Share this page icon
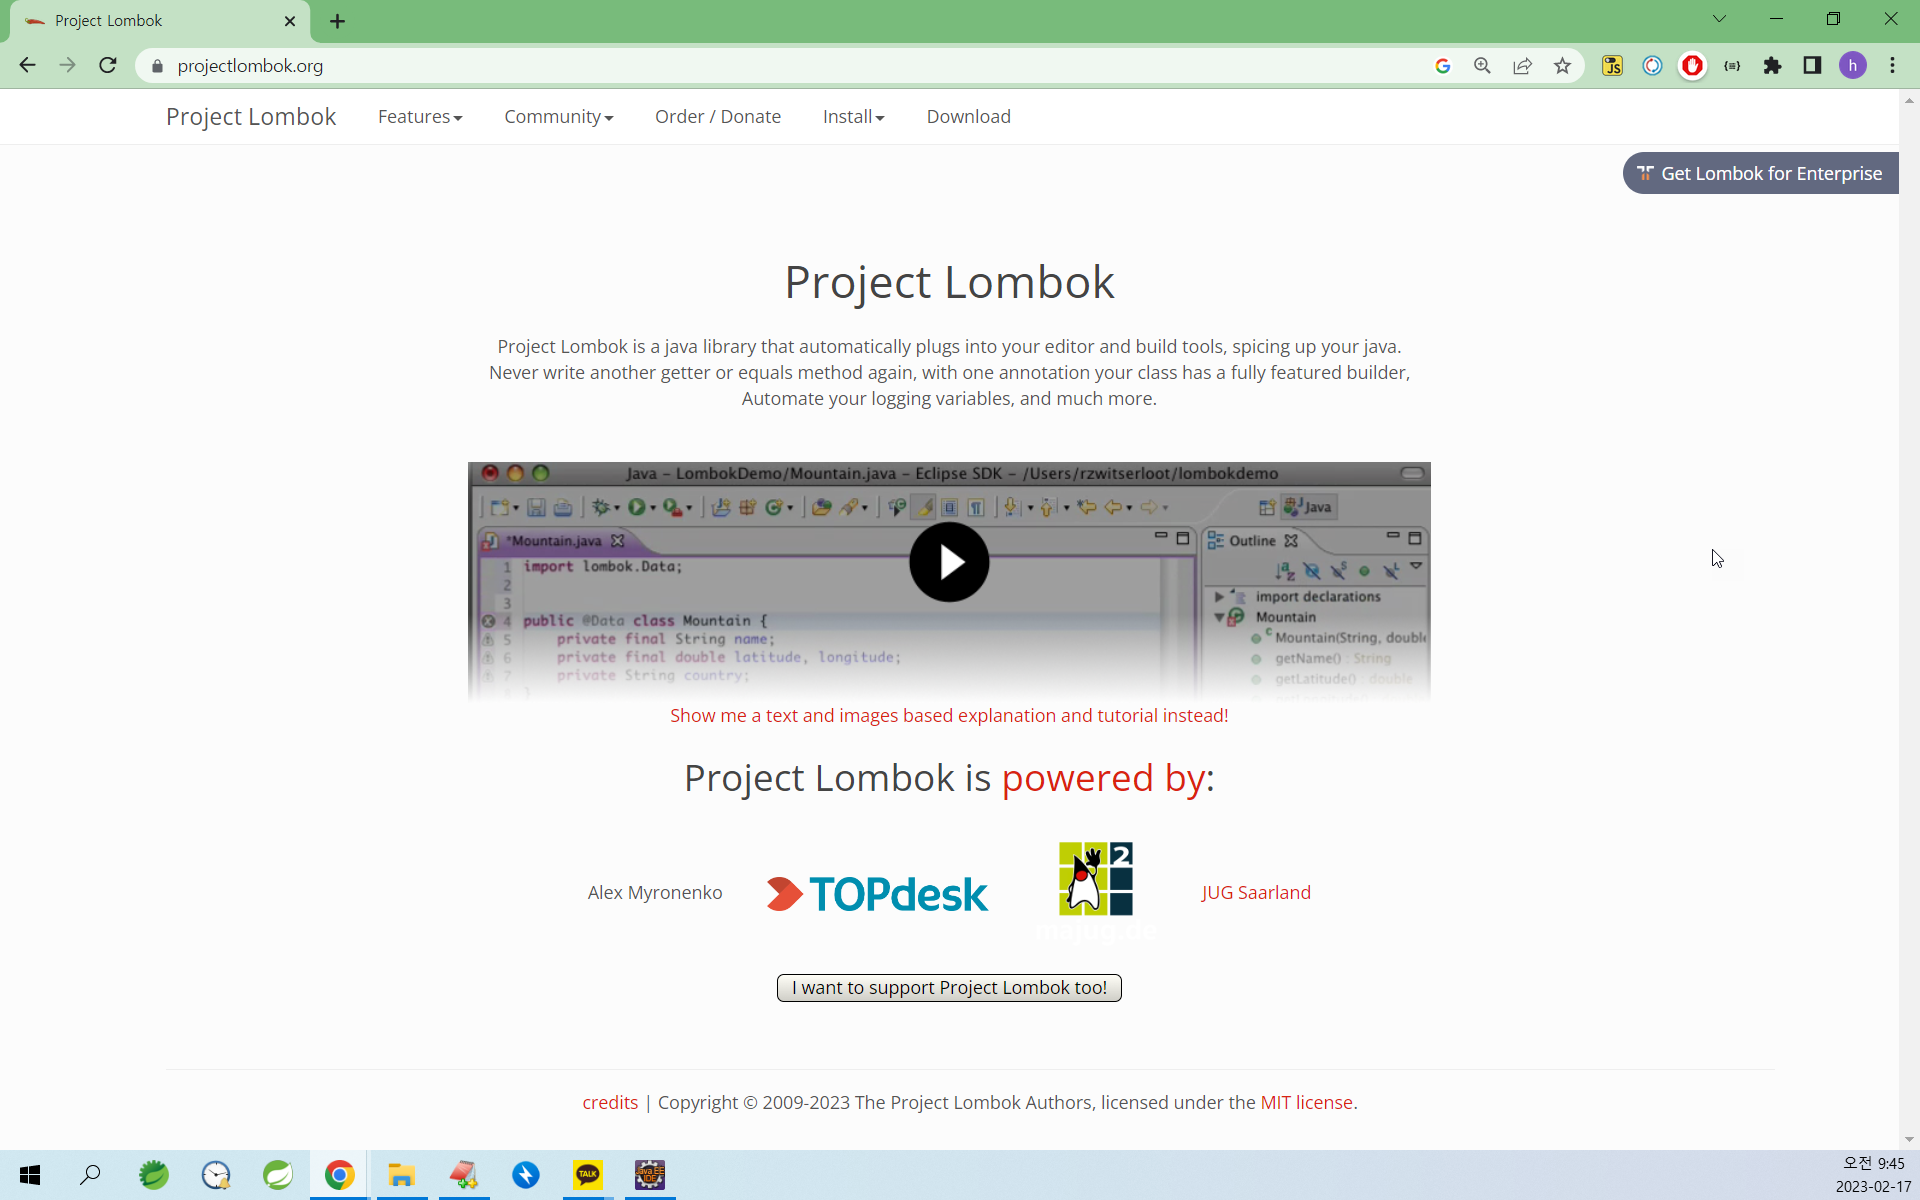The width and height of the screenshot is (1920, 1200). click(1522, 66)
